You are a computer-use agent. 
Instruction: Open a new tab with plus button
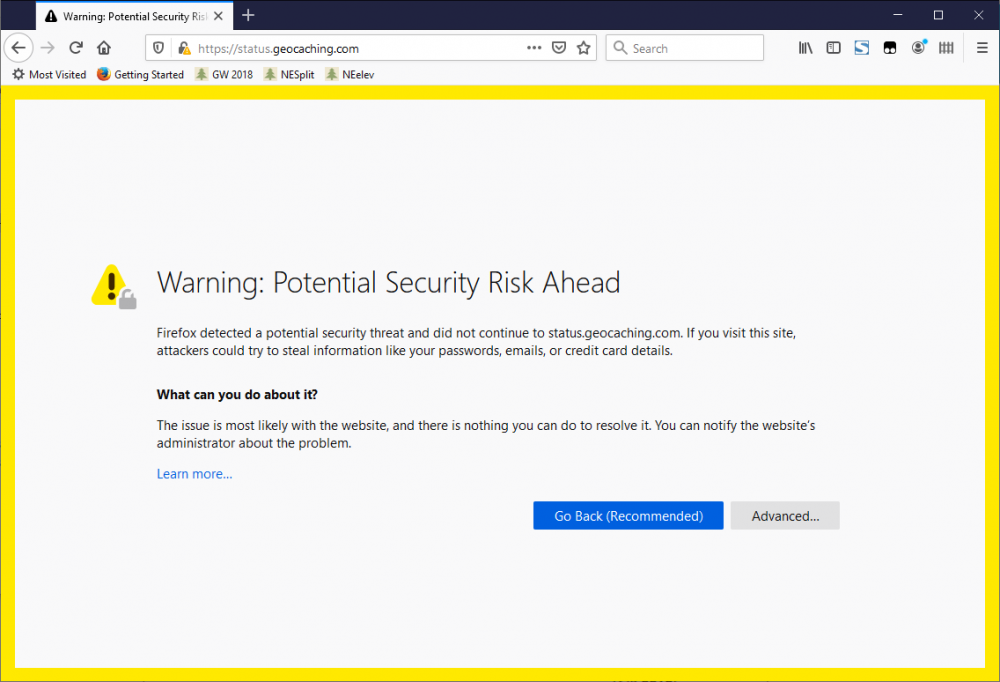point(248,15)
